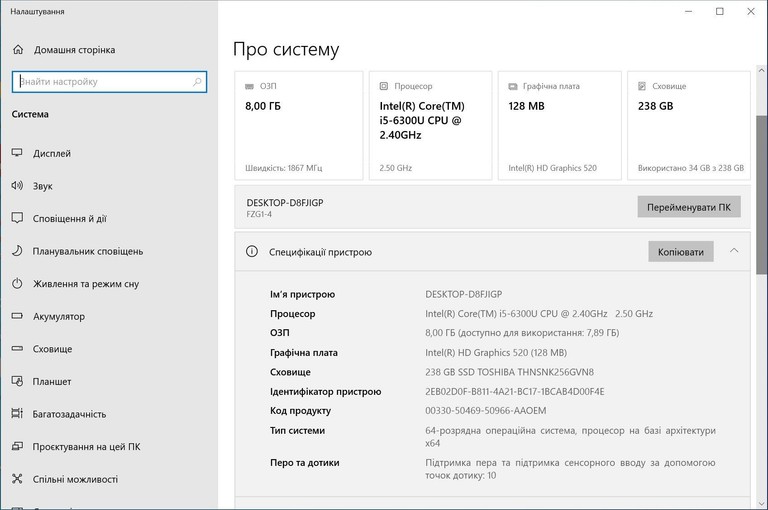Focus the Знайти настройку search field
The width and height of the screenshot is (768, 510).
(109, 82)
